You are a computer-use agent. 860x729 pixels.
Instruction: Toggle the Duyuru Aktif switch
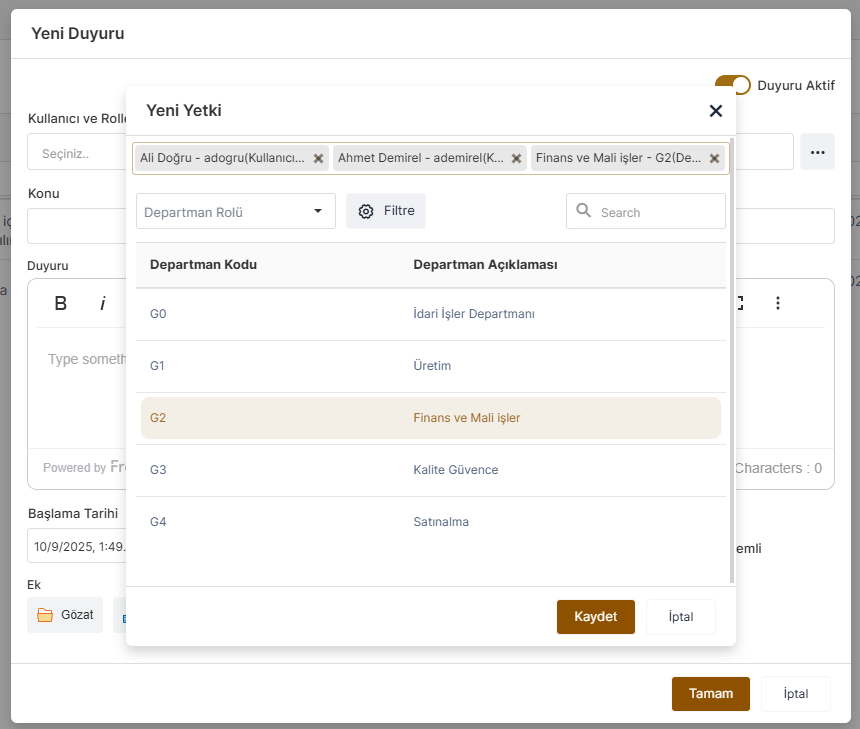coord(732,85)
